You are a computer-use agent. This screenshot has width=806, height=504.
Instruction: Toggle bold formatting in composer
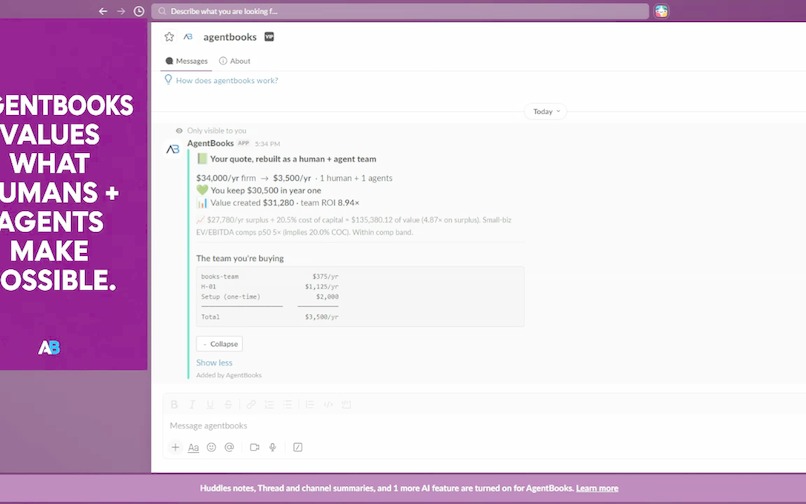[x=174, y=405]
